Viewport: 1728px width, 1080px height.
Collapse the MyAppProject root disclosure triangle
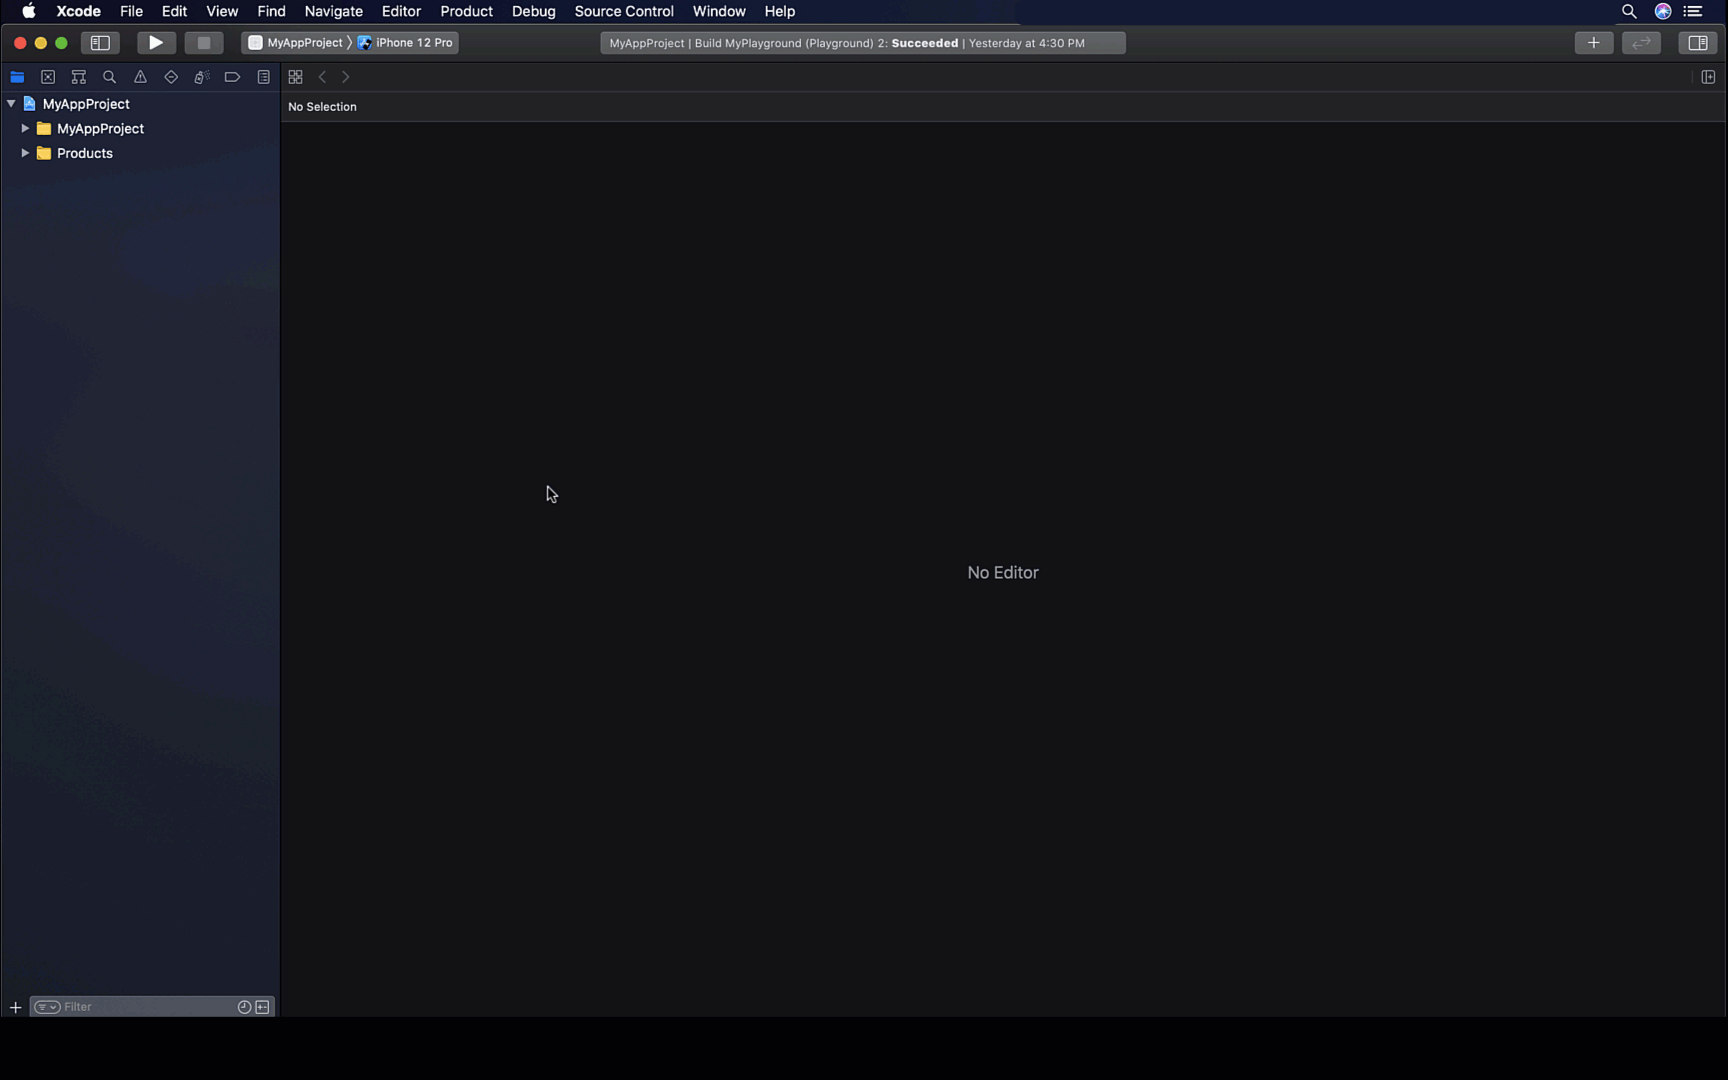tap(10, 103)
